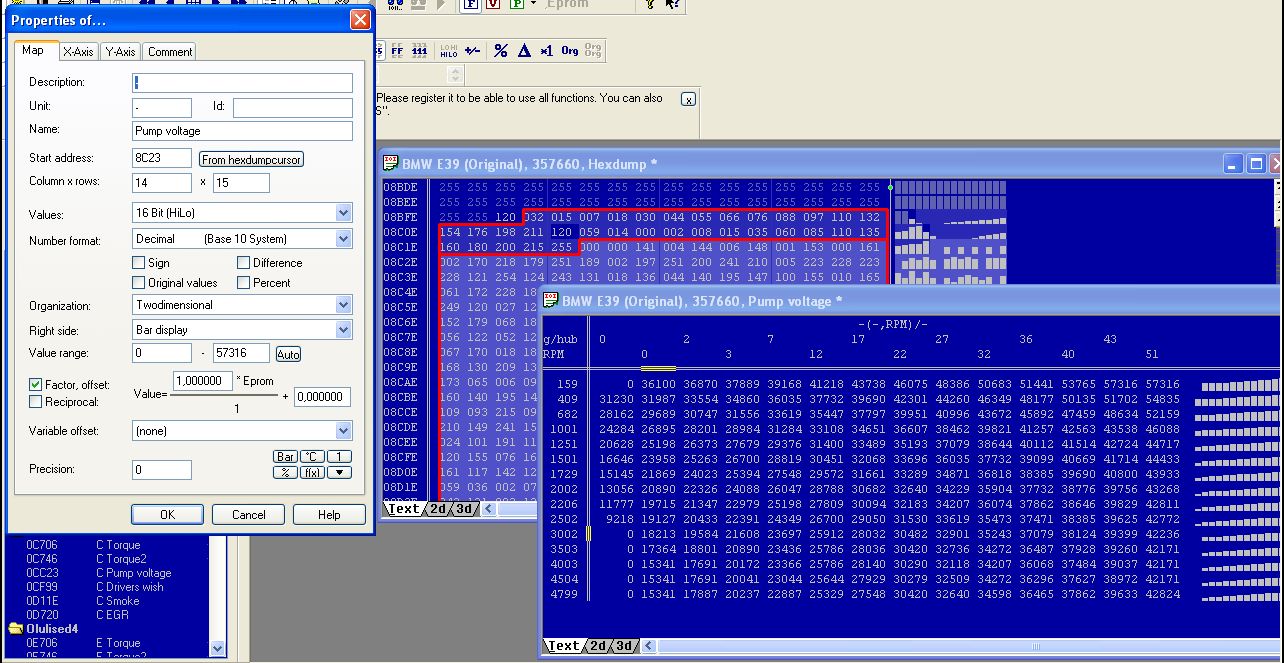The image size is (1284, 663).
Task: Click the Pump voltage window title icon
Action: pyautogui.click(x=550, y=300)
